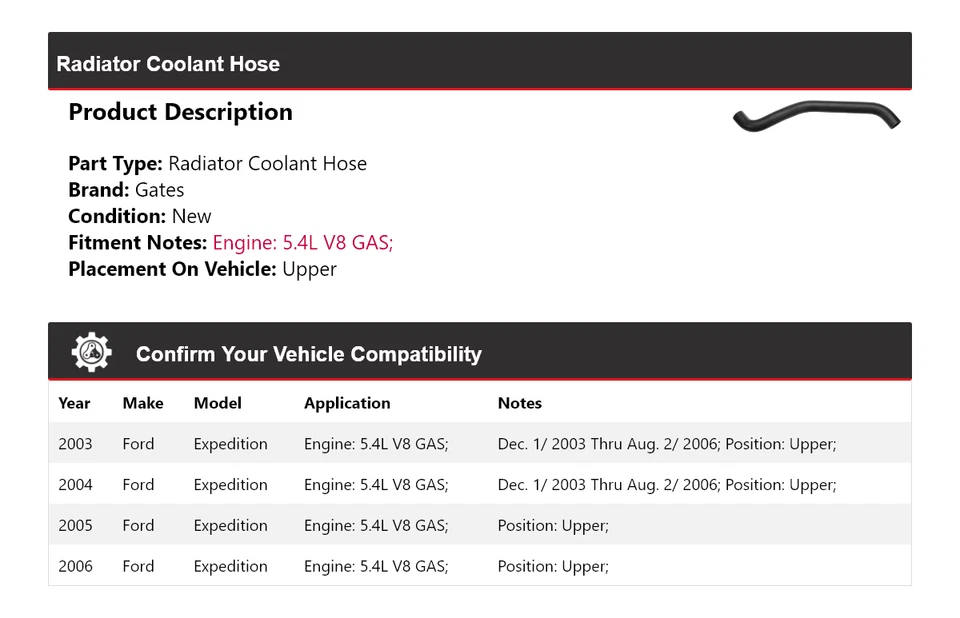The width and height of the screenshot is (960, 618).
Task: Select the 2006 year cell
Action: [75, 566]
